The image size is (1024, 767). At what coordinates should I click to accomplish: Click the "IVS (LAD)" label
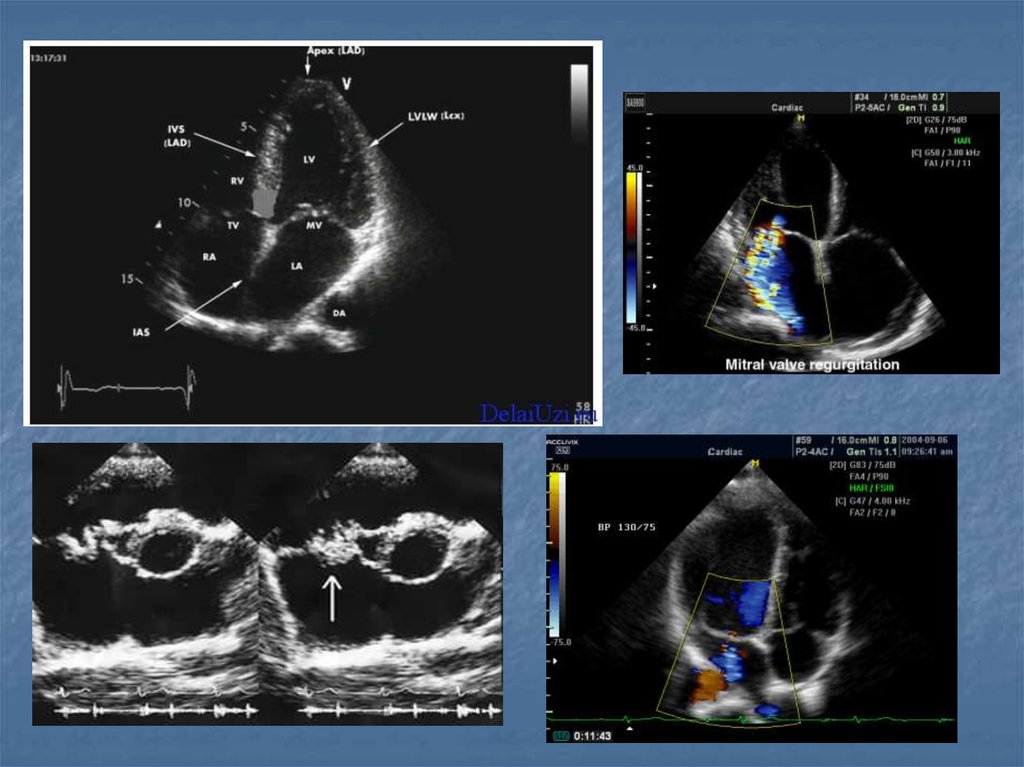(176, 136)
